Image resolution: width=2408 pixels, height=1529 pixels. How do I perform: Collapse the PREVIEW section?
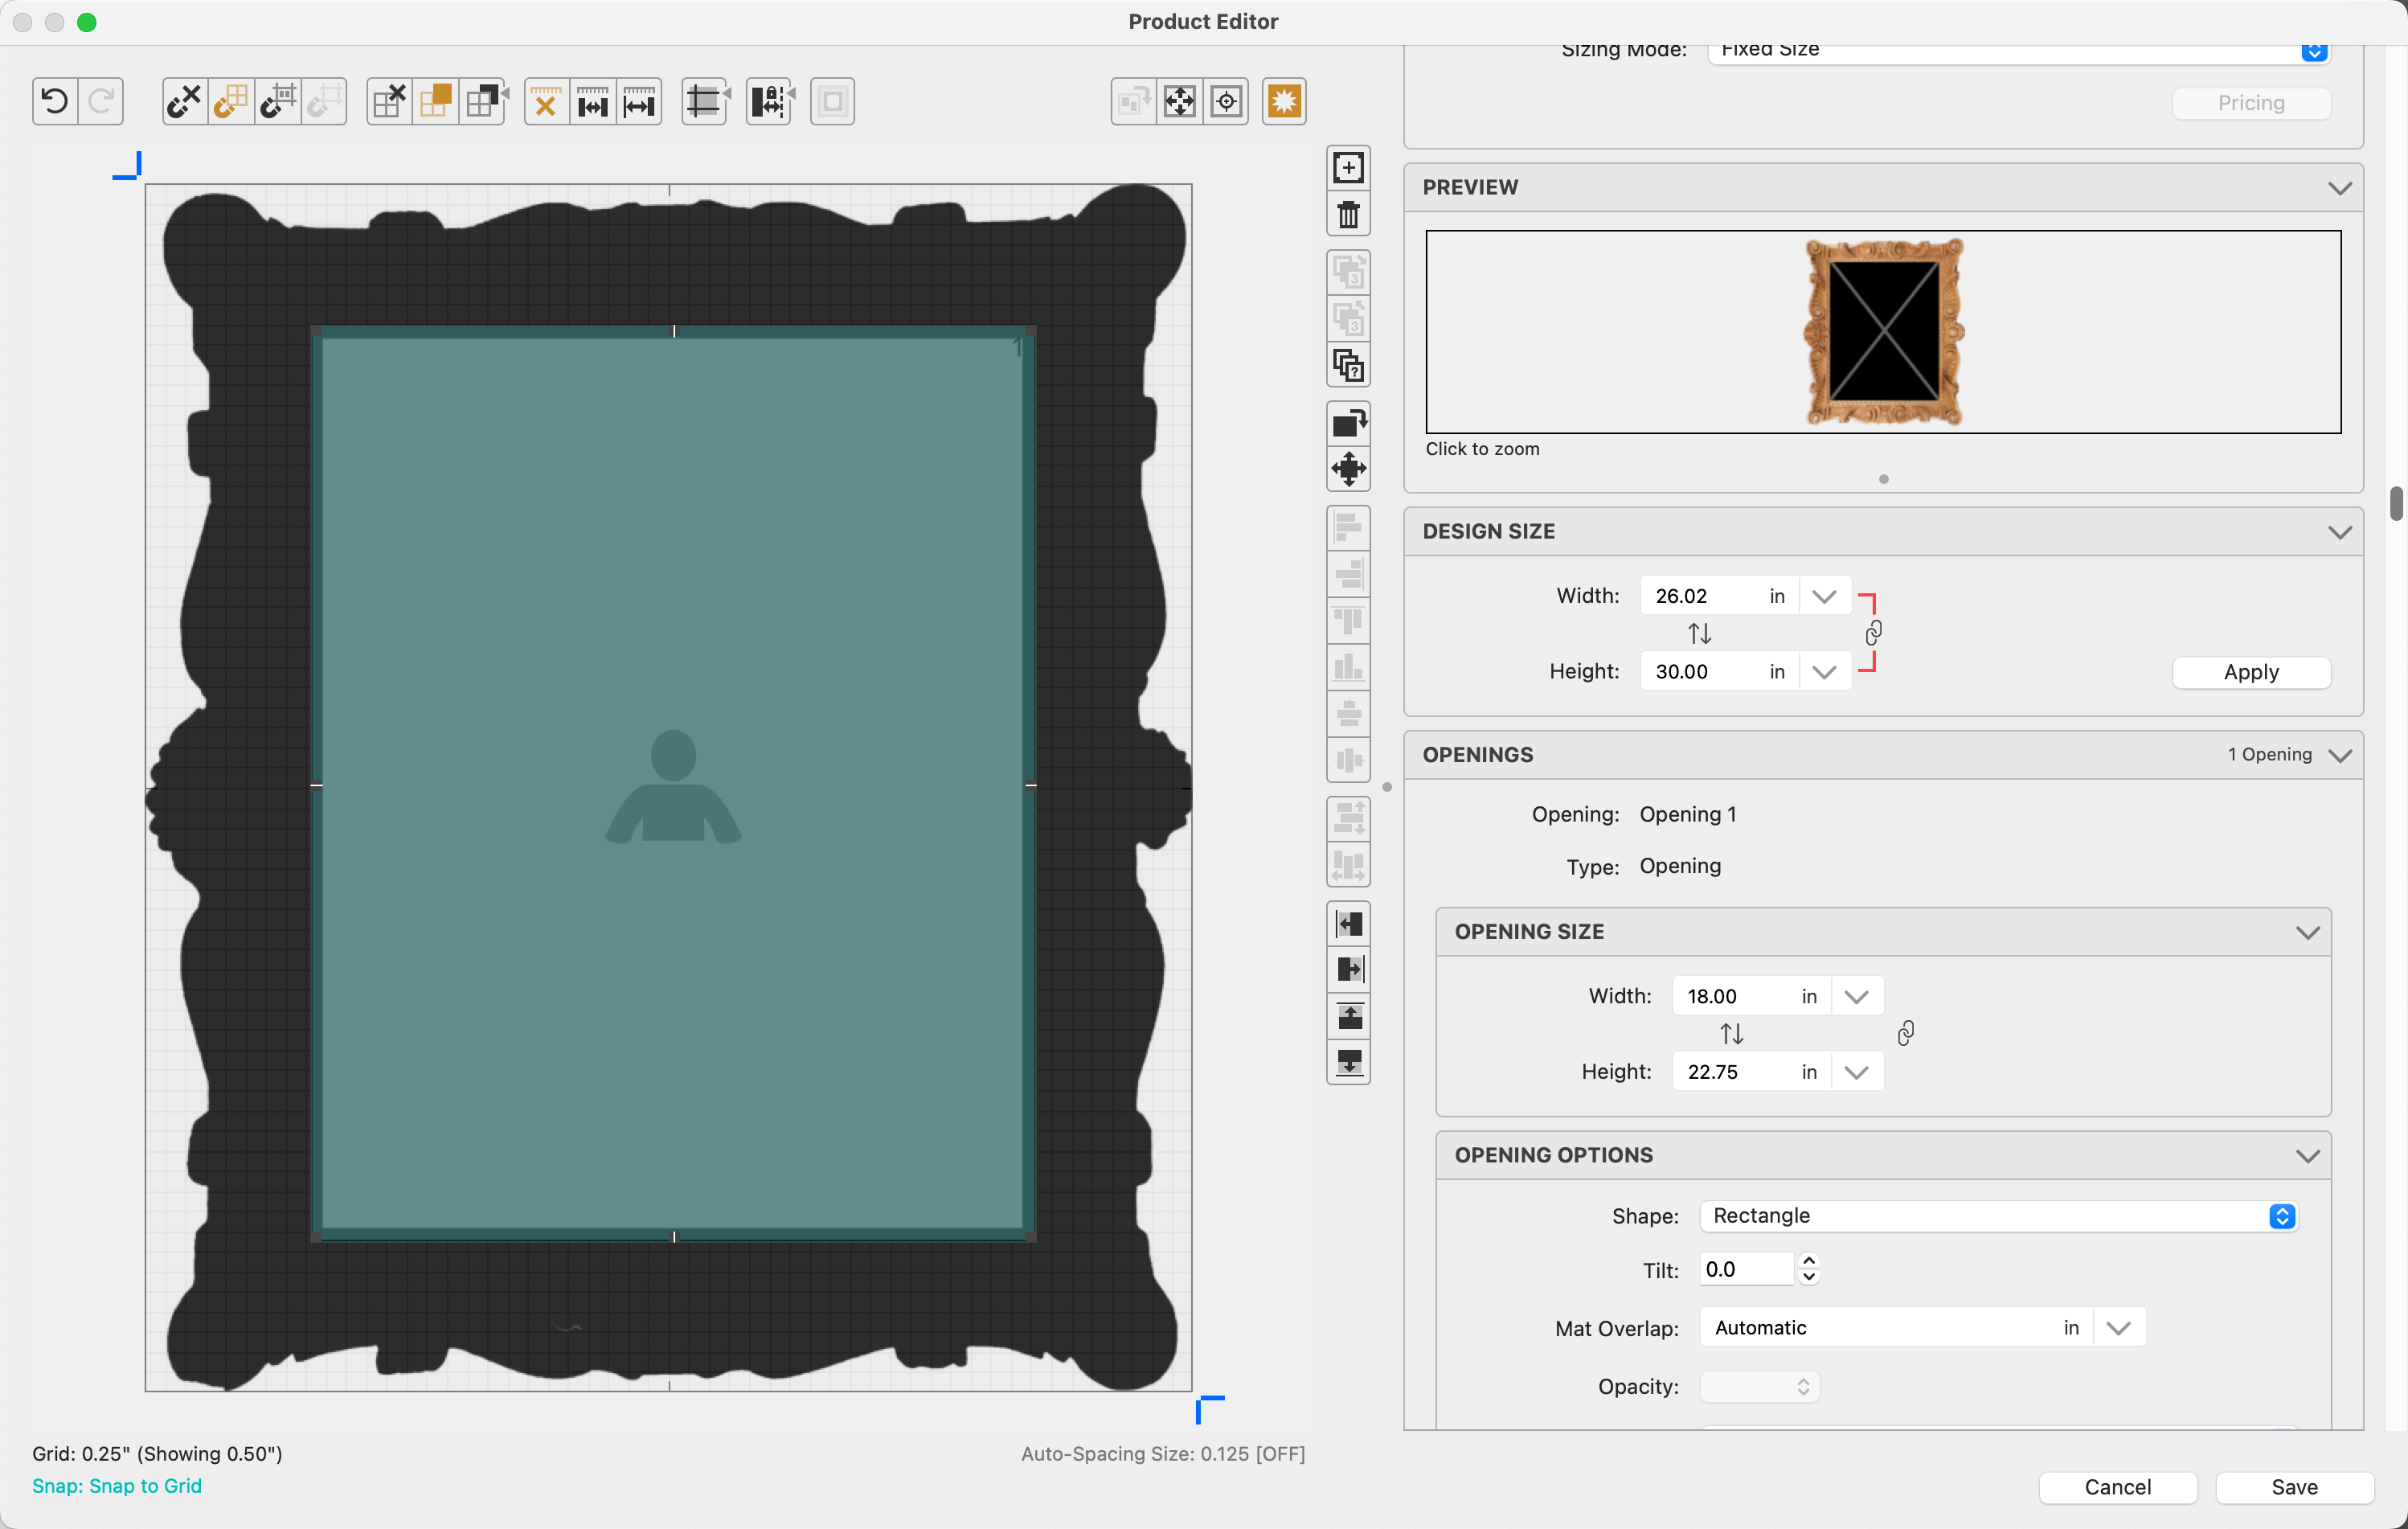(x=2339, y=188)
